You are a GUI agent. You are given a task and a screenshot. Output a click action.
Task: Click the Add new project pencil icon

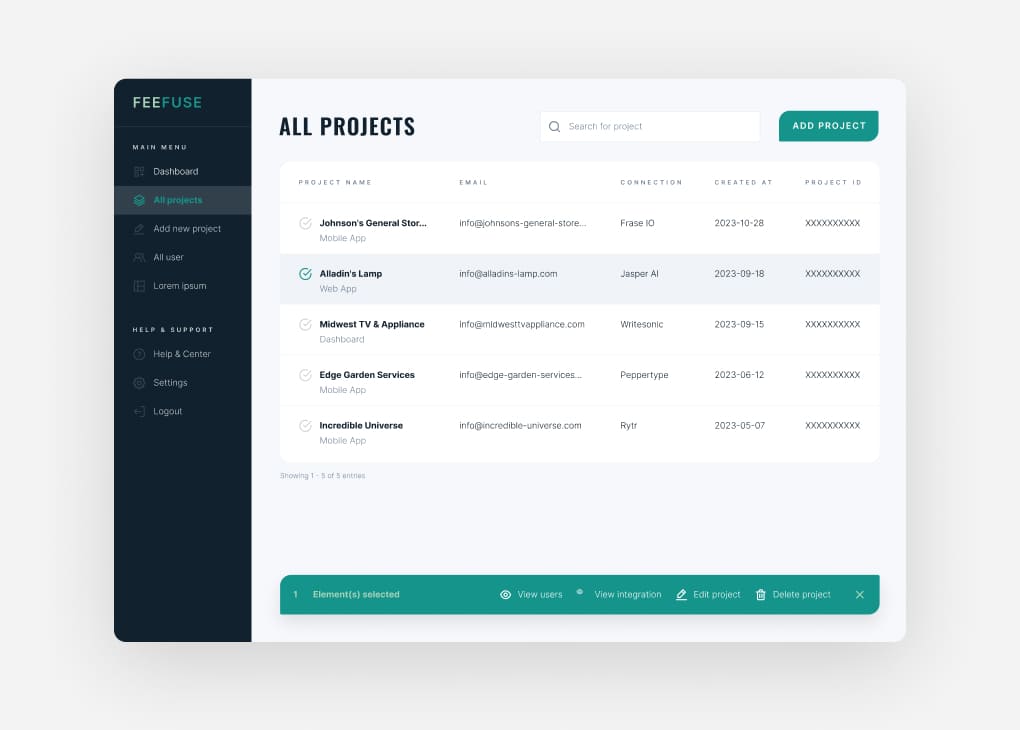point(139,229)
